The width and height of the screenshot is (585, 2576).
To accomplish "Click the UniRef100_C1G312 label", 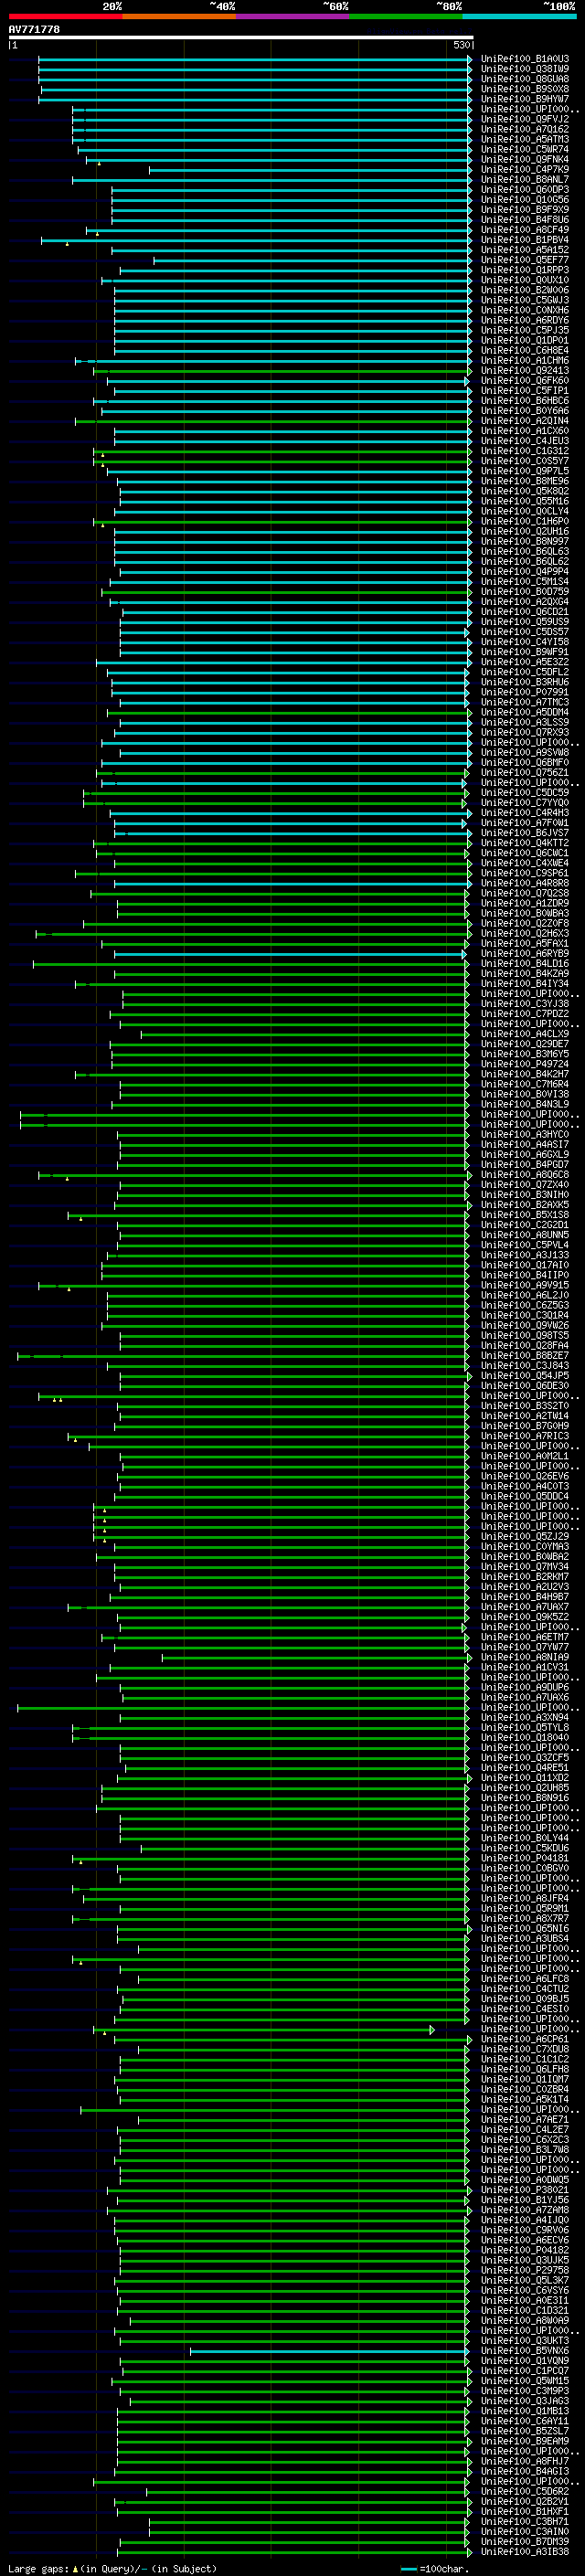I will click(x=525, y=451).
